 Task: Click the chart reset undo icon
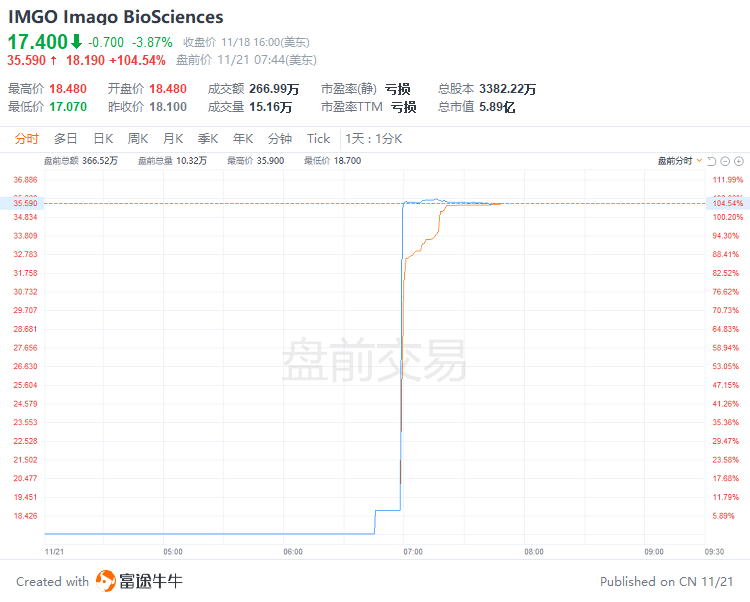click(711, 161)
